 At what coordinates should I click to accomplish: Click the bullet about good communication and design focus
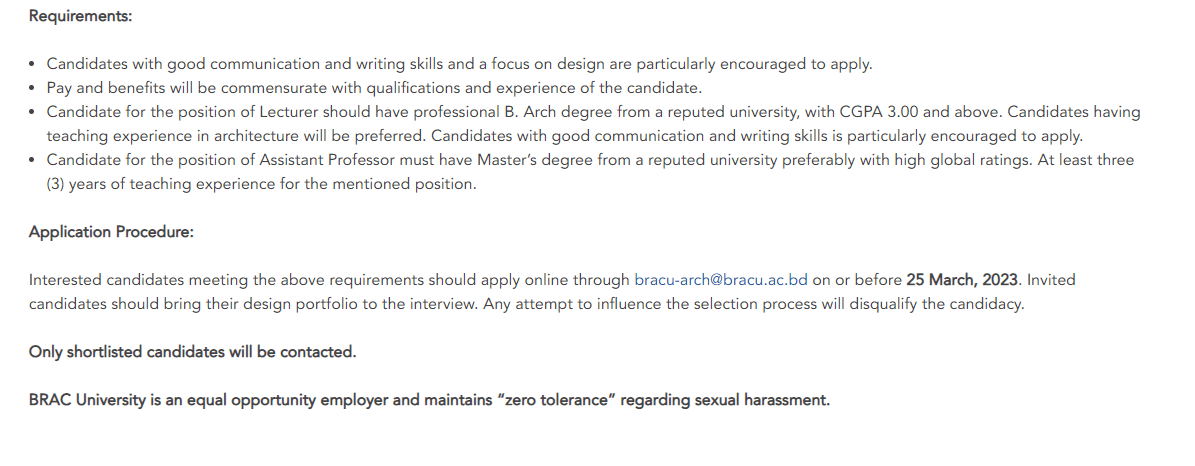click(460, 64)
